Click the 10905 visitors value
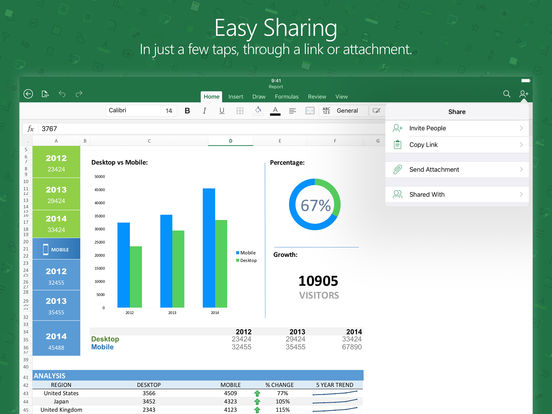552x414 pixels. click(318, 281)
